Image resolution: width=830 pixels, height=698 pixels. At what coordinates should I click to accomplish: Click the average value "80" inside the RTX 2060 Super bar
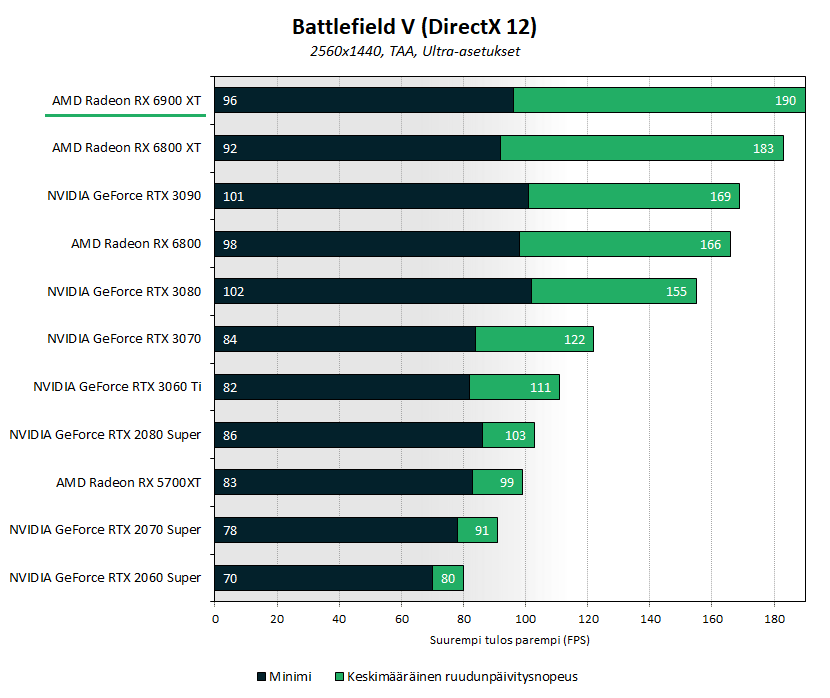click(x=448, y=578)
